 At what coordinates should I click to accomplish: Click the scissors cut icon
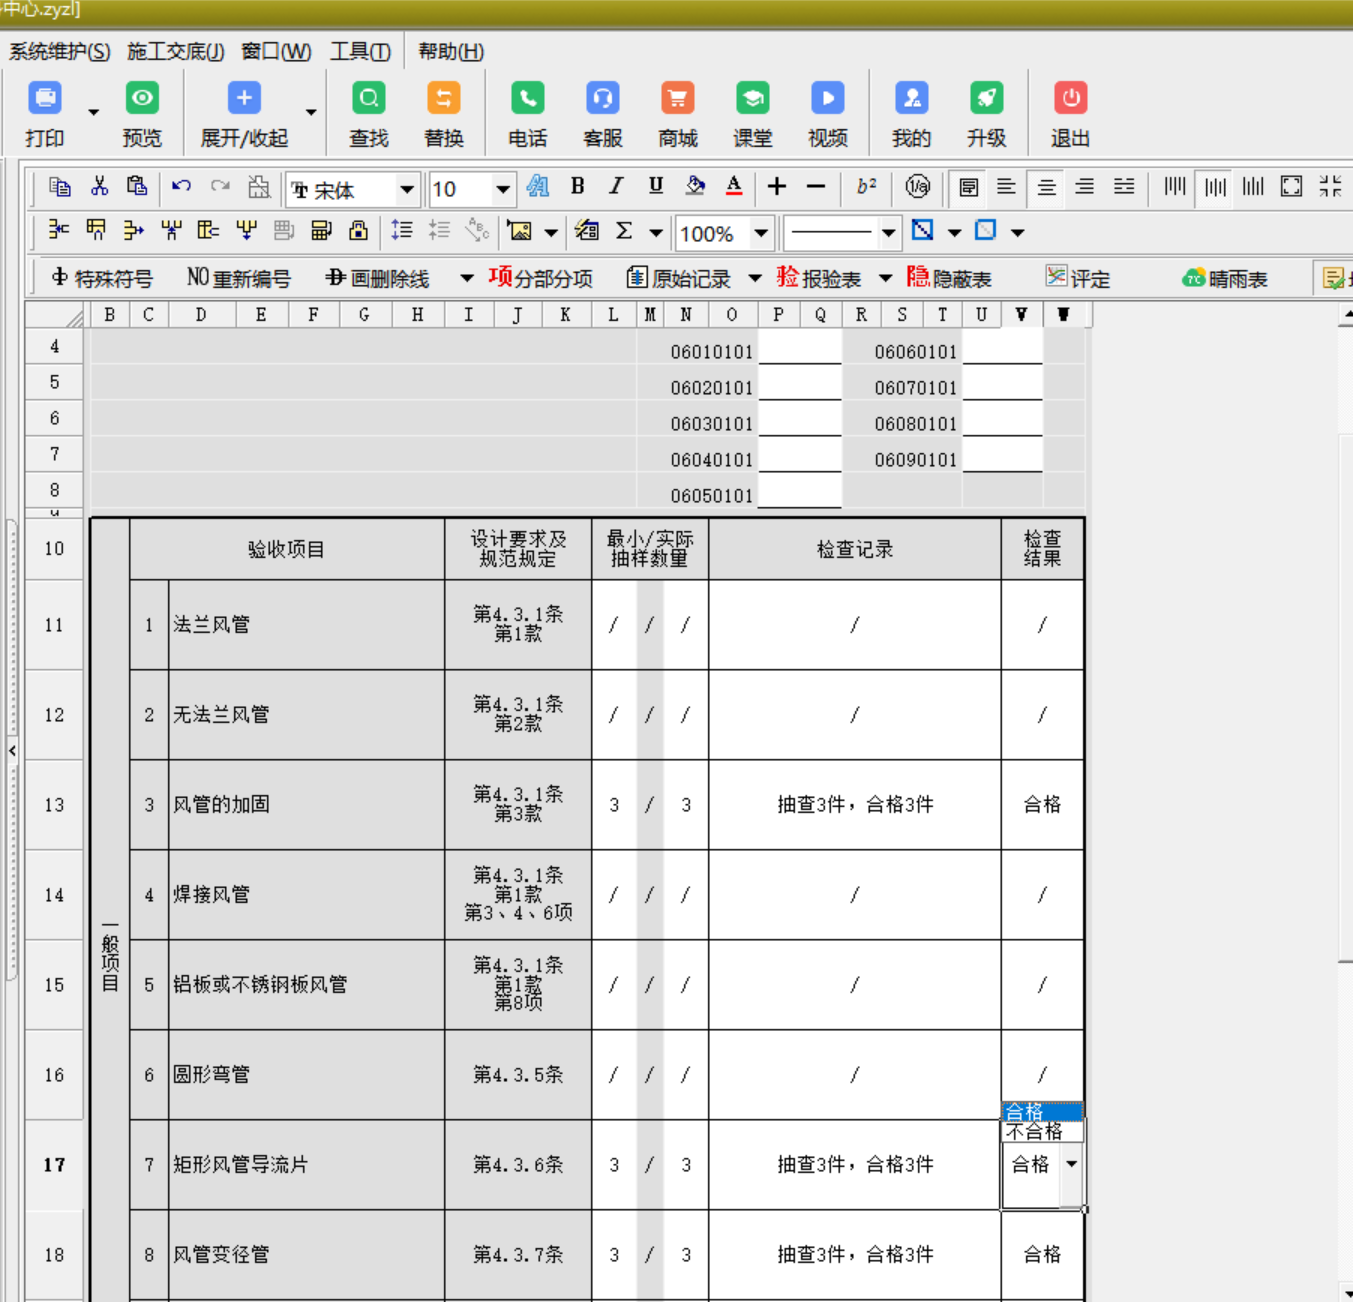[x=99, y=187]
